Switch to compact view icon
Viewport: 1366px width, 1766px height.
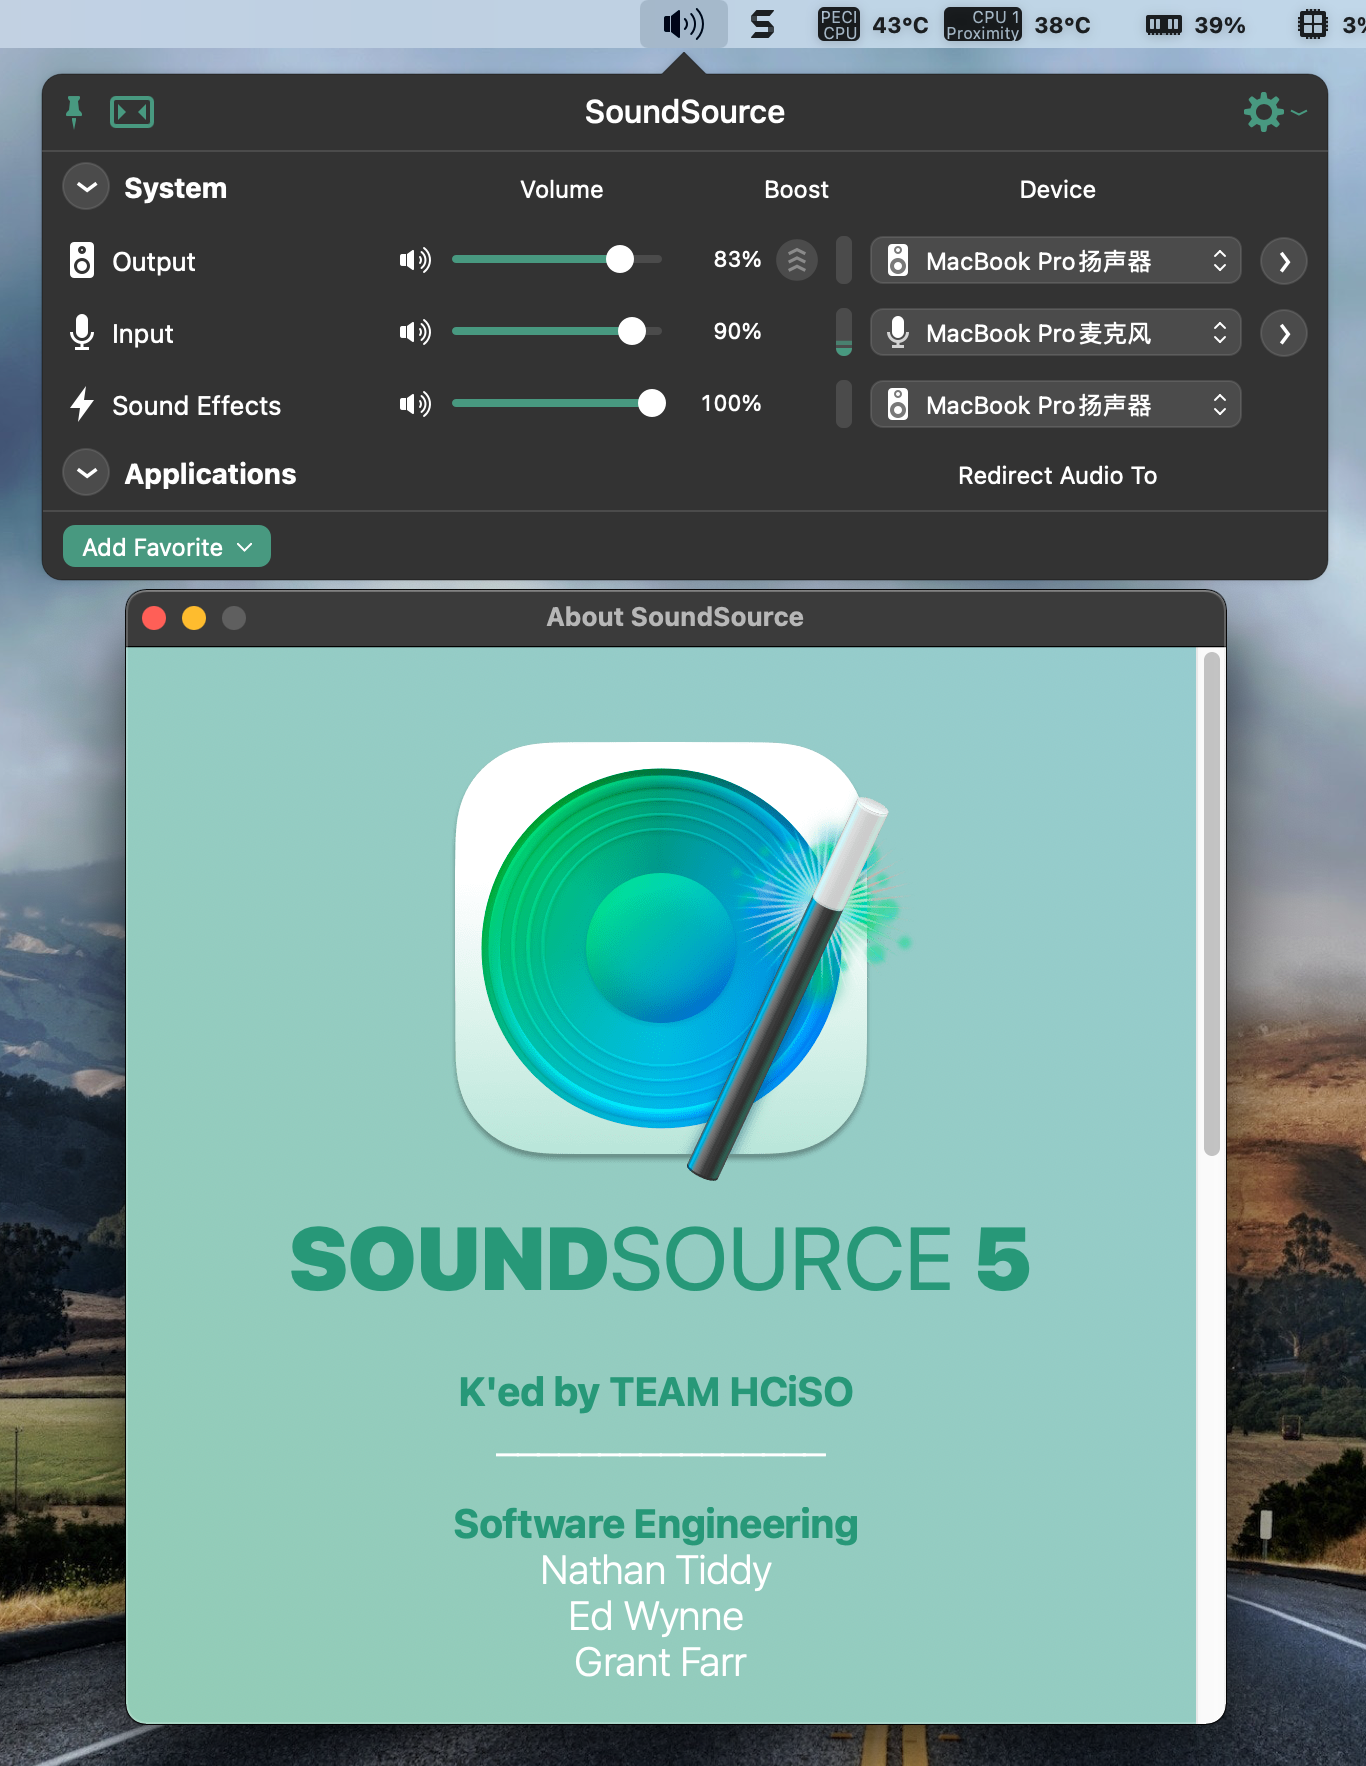[132, 112]
